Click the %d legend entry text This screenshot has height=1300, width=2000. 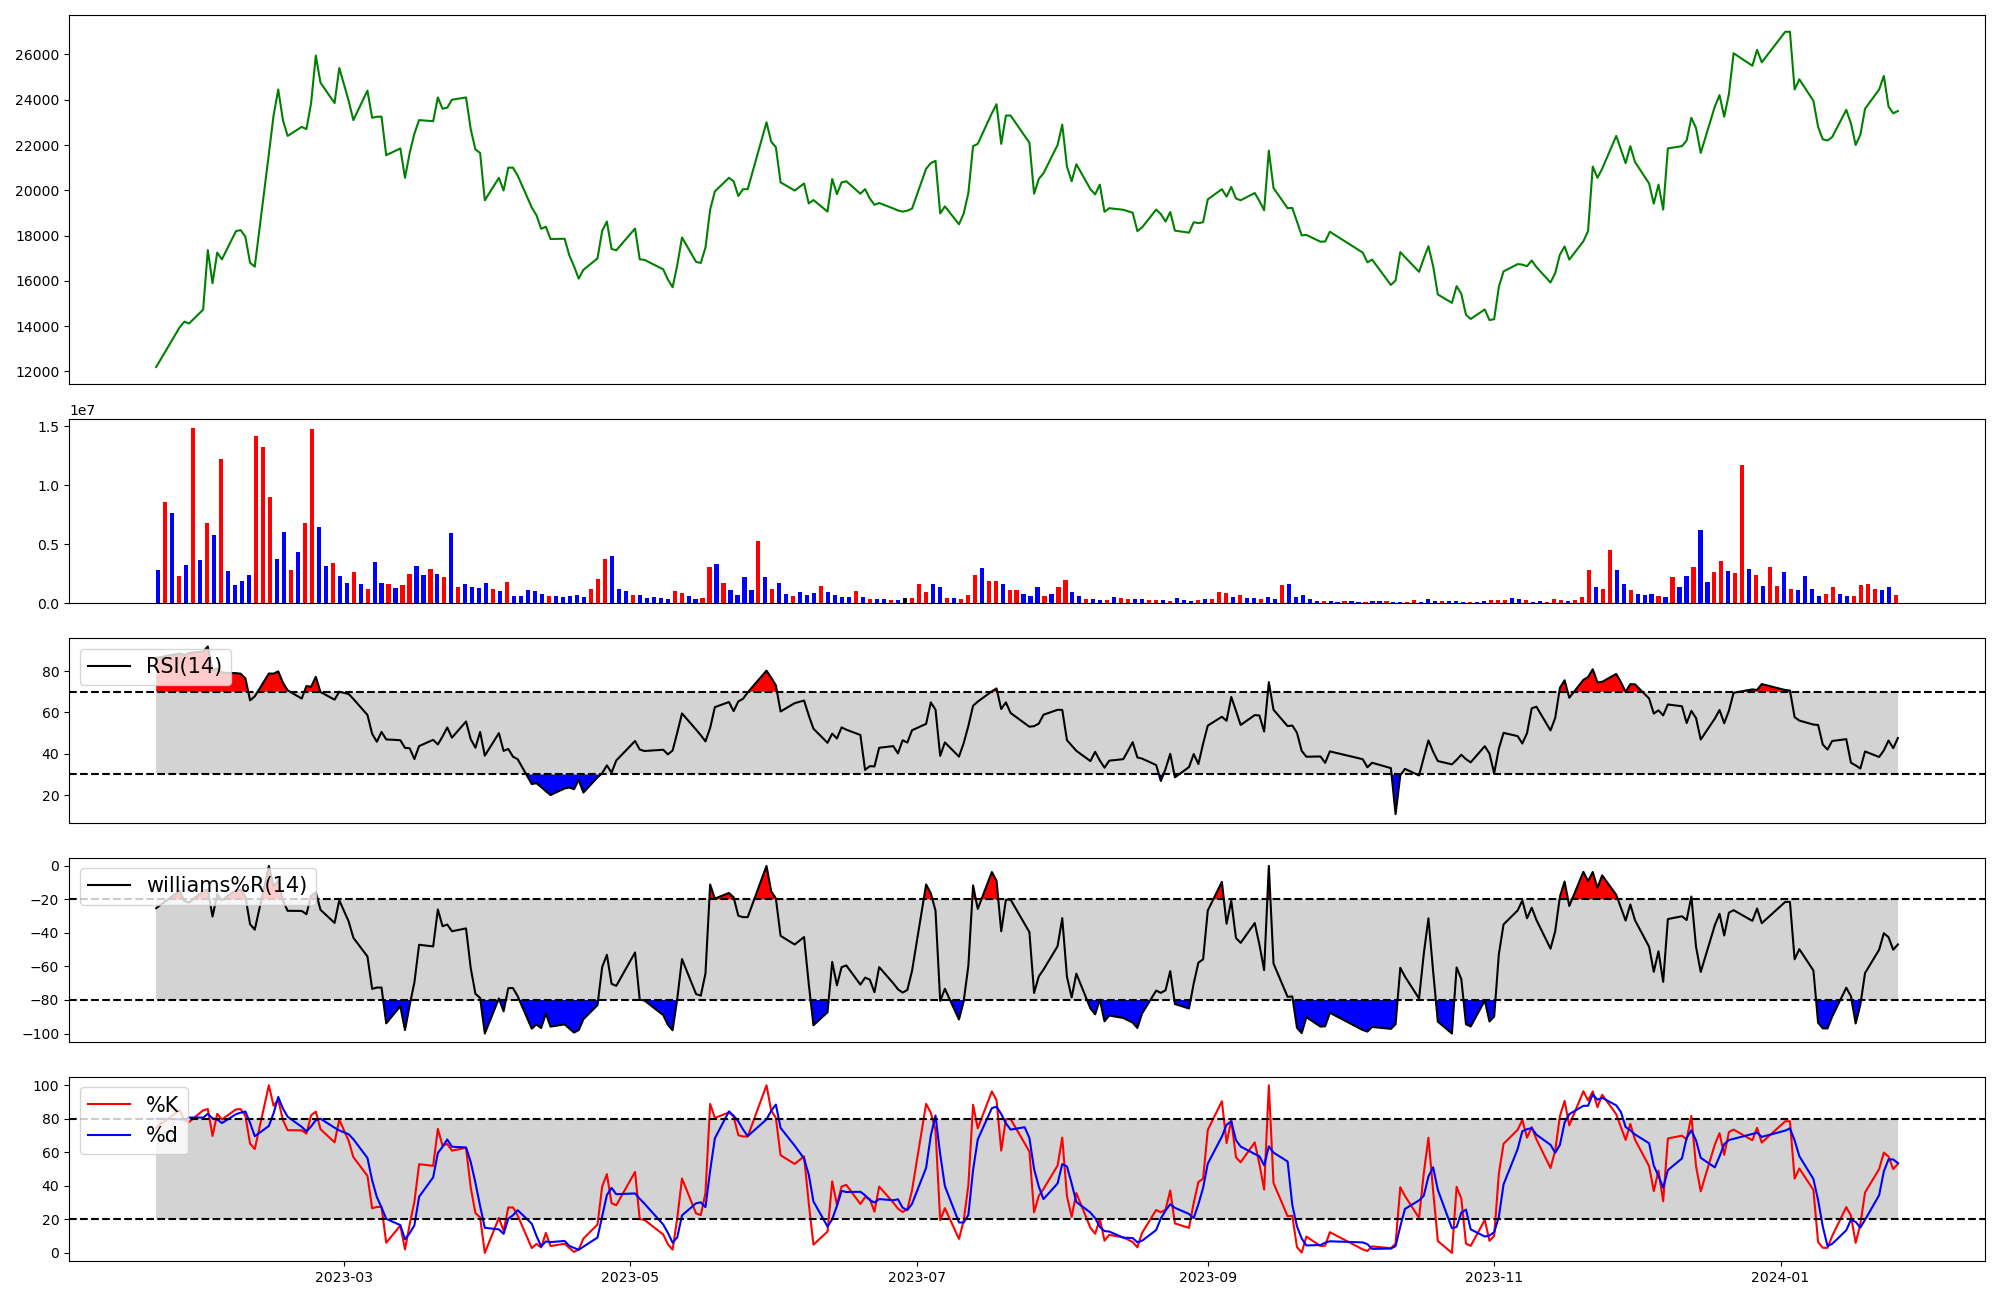coord(162,1135)
